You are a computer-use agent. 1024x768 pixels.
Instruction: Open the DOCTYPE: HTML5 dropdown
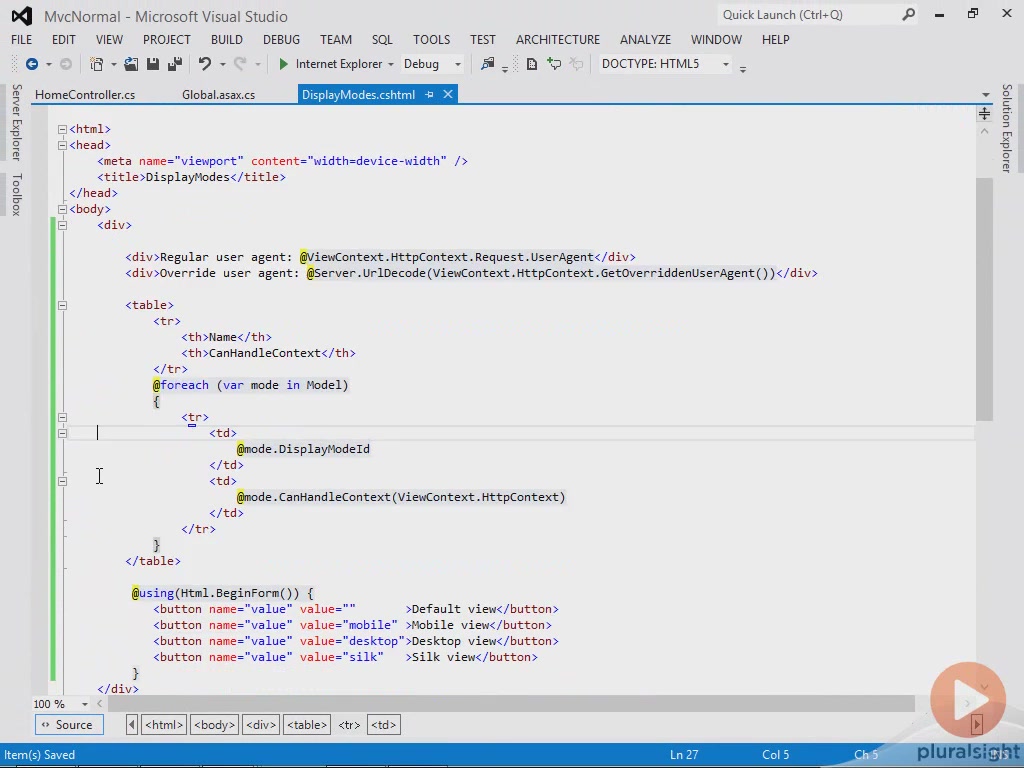(x=725, y=64)
